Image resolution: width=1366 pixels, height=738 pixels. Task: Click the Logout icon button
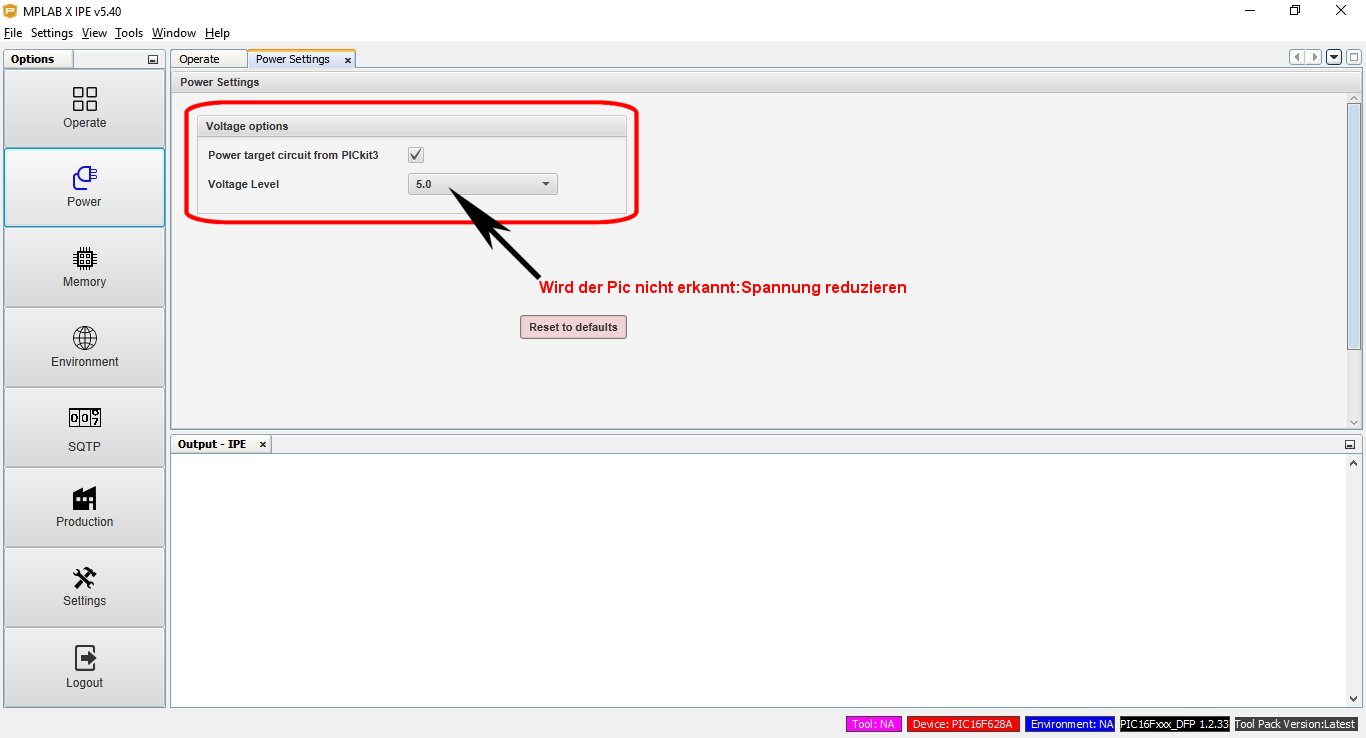click(x=84, y=667)
